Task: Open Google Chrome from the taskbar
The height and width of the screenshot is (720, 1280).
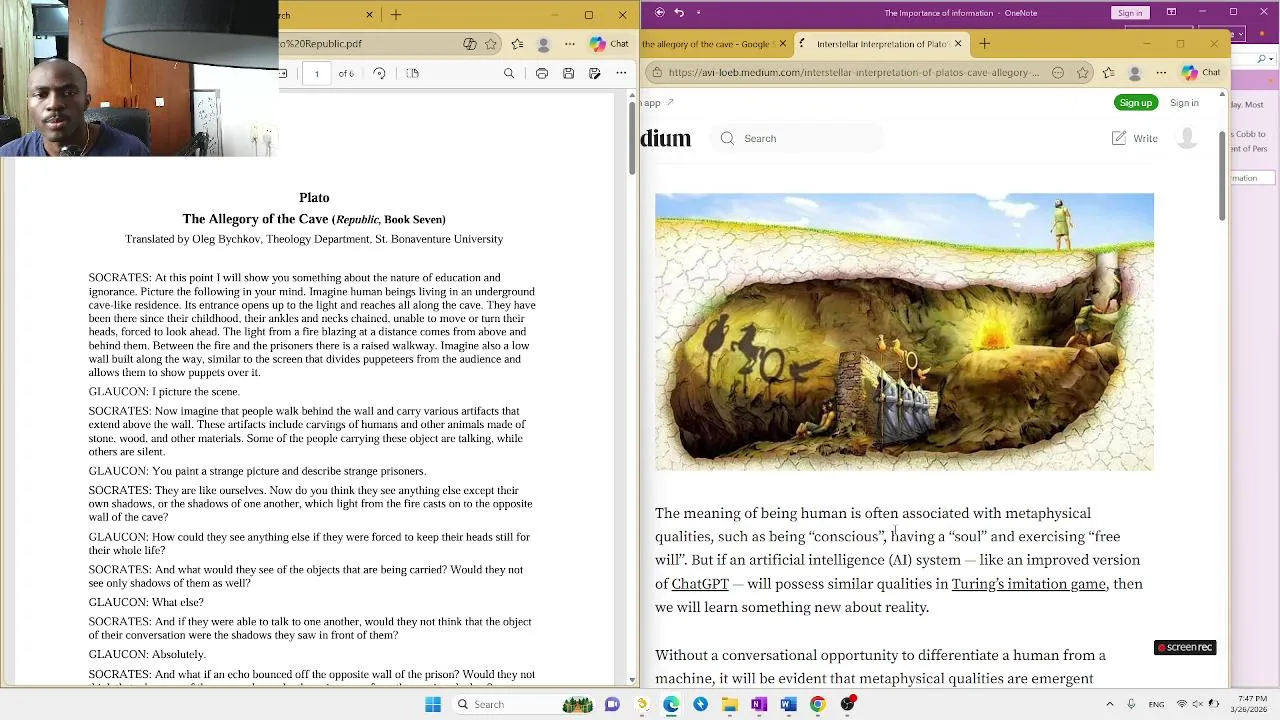Action: tap(818, 704)
